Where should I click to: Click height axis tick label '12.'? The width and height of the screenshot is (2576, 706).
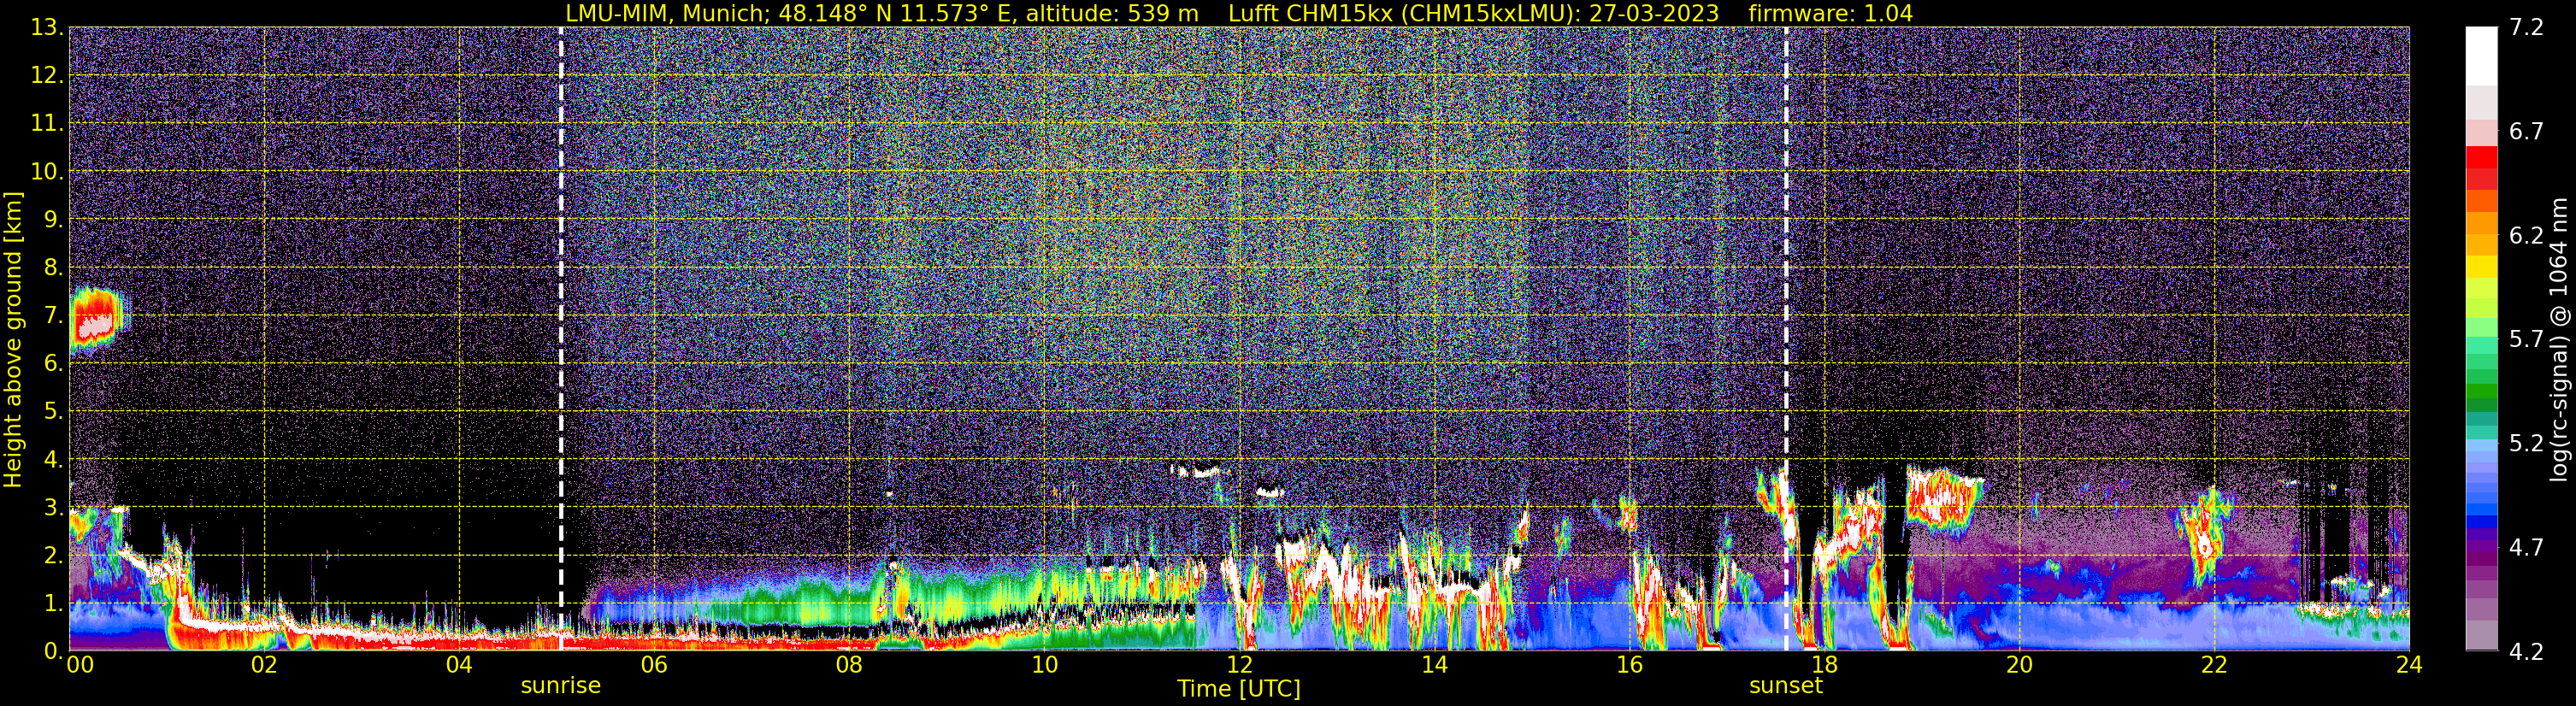47,76
